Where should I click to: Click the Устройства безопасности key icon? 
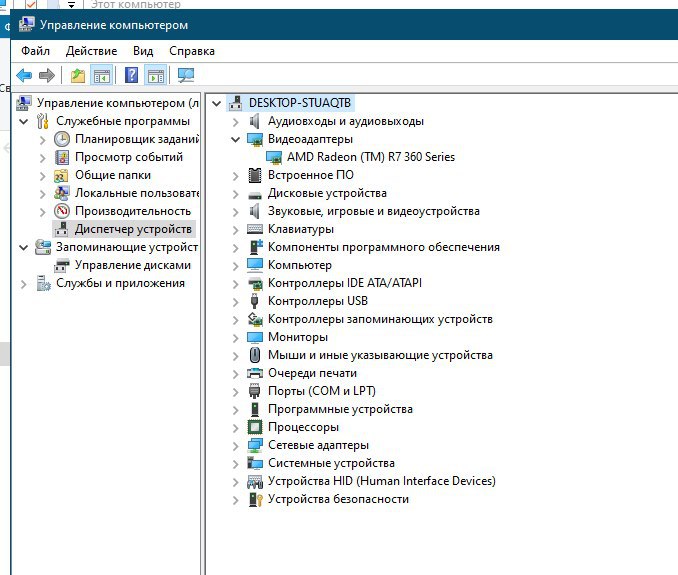pyautogui.click(x=256, y=499)
